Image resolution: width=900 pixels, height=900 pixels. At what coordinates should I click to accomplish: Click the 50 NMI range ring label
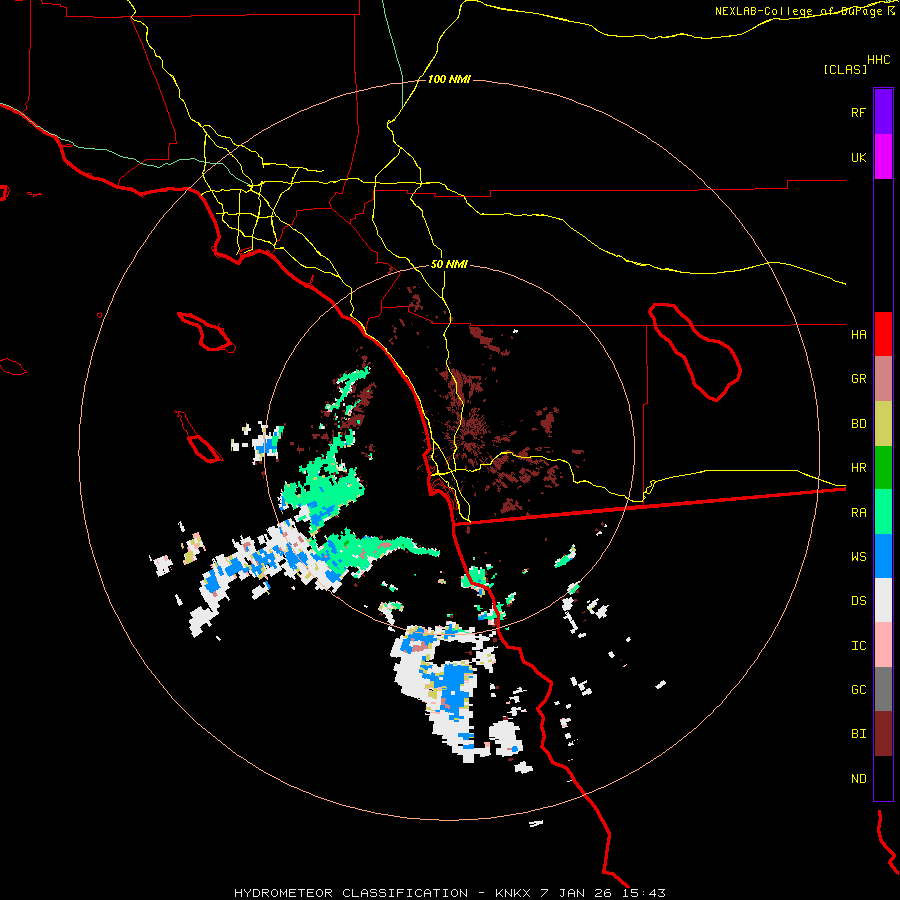(449, 265)
